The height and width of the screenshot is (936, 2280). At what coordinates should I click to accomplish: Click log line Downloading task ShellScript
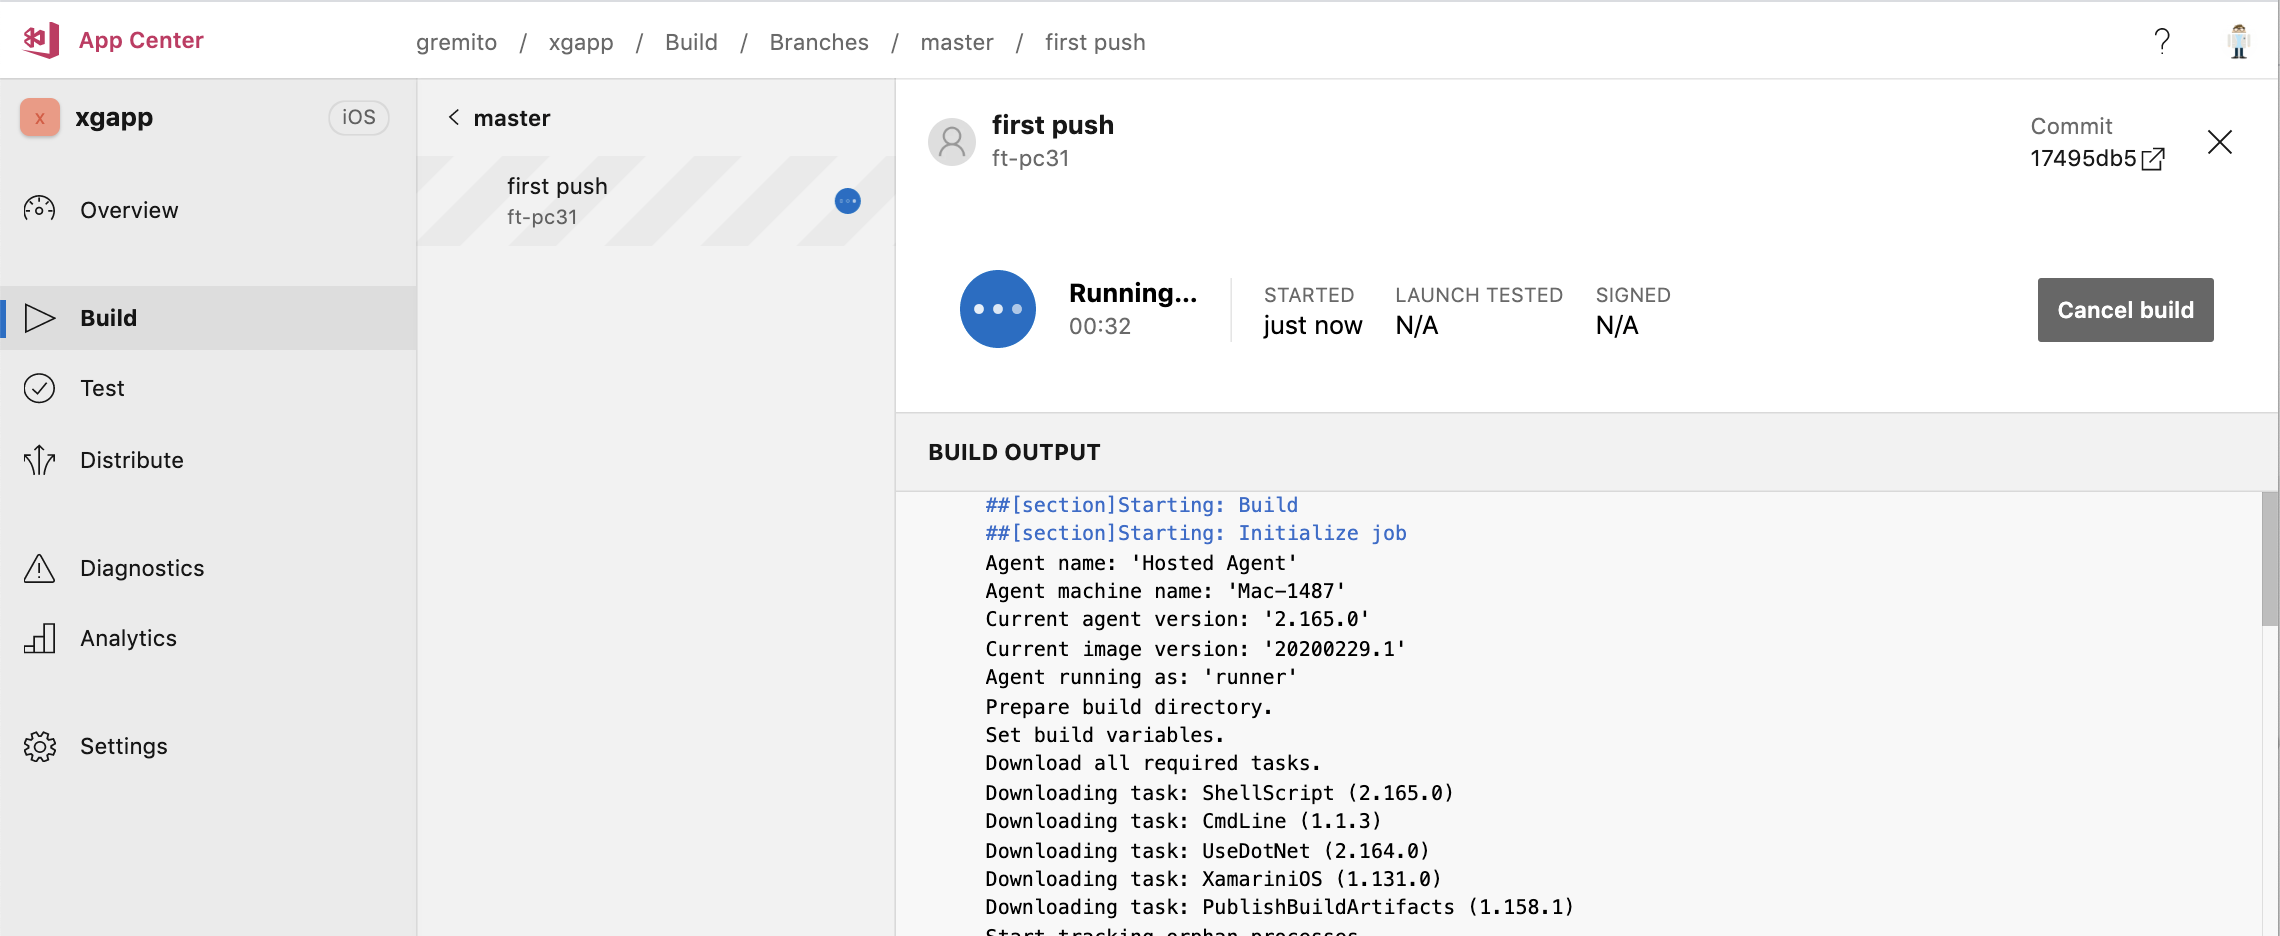(1219, 793)
